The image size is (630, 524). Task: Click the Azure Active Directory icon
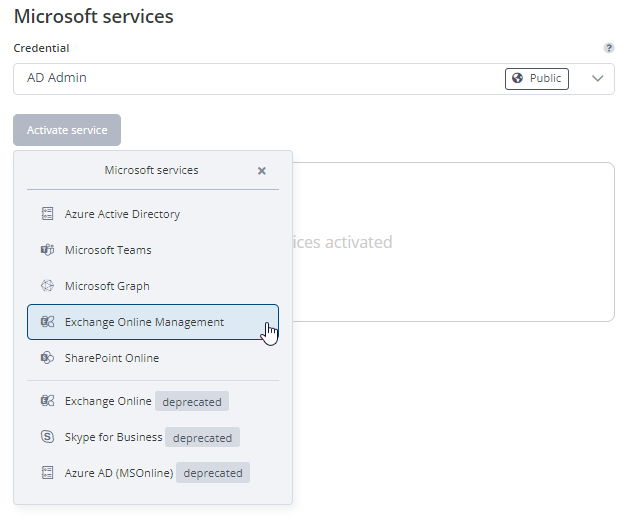click(x=47, y=214)
